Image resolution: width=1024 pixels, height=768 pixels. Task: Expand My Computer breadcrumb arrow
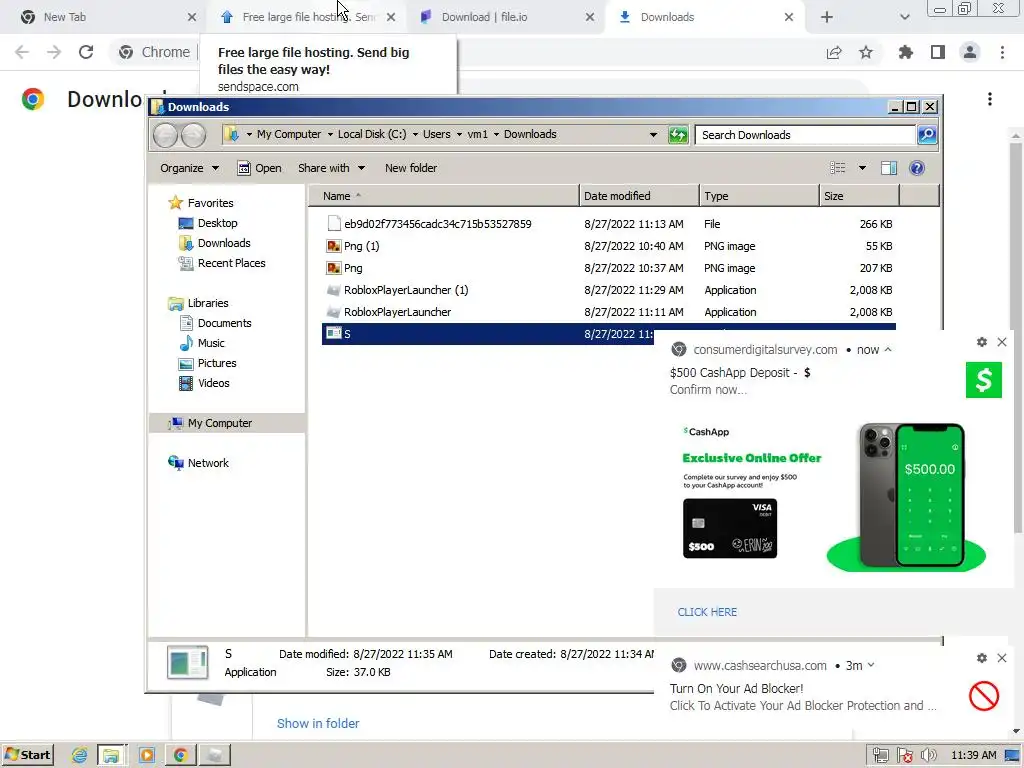click(330, 135)
